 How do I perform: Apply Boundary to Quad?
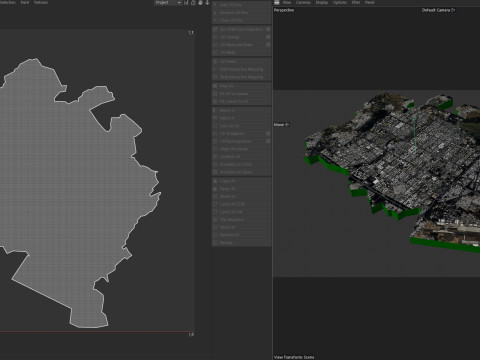point(241,172)
